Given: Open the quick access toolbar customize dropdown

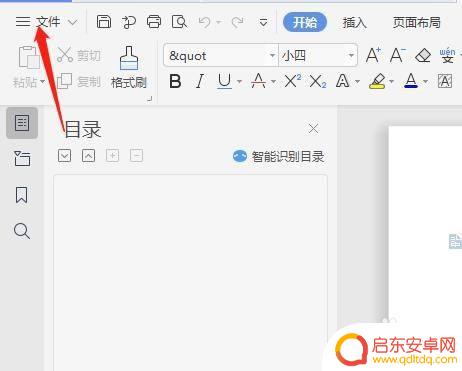Looking at the screenshot, I should click(x=263, y=23).
